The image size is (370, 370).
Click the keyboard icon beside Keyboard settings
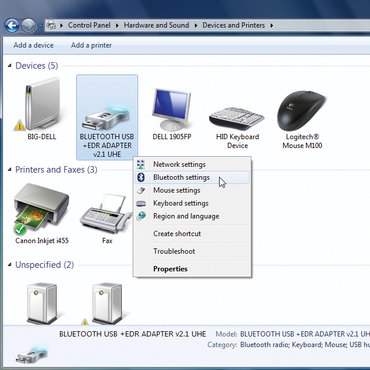141,203
